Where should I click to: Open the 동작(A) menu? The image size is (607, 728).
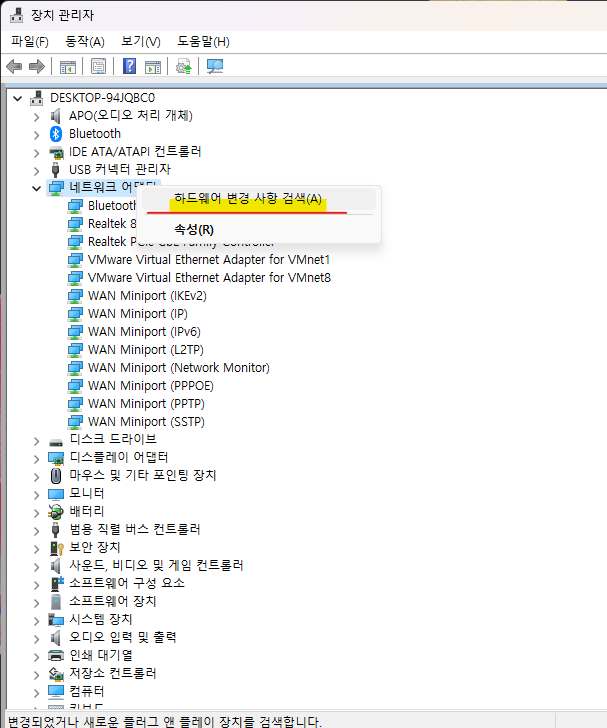point(85,42)
